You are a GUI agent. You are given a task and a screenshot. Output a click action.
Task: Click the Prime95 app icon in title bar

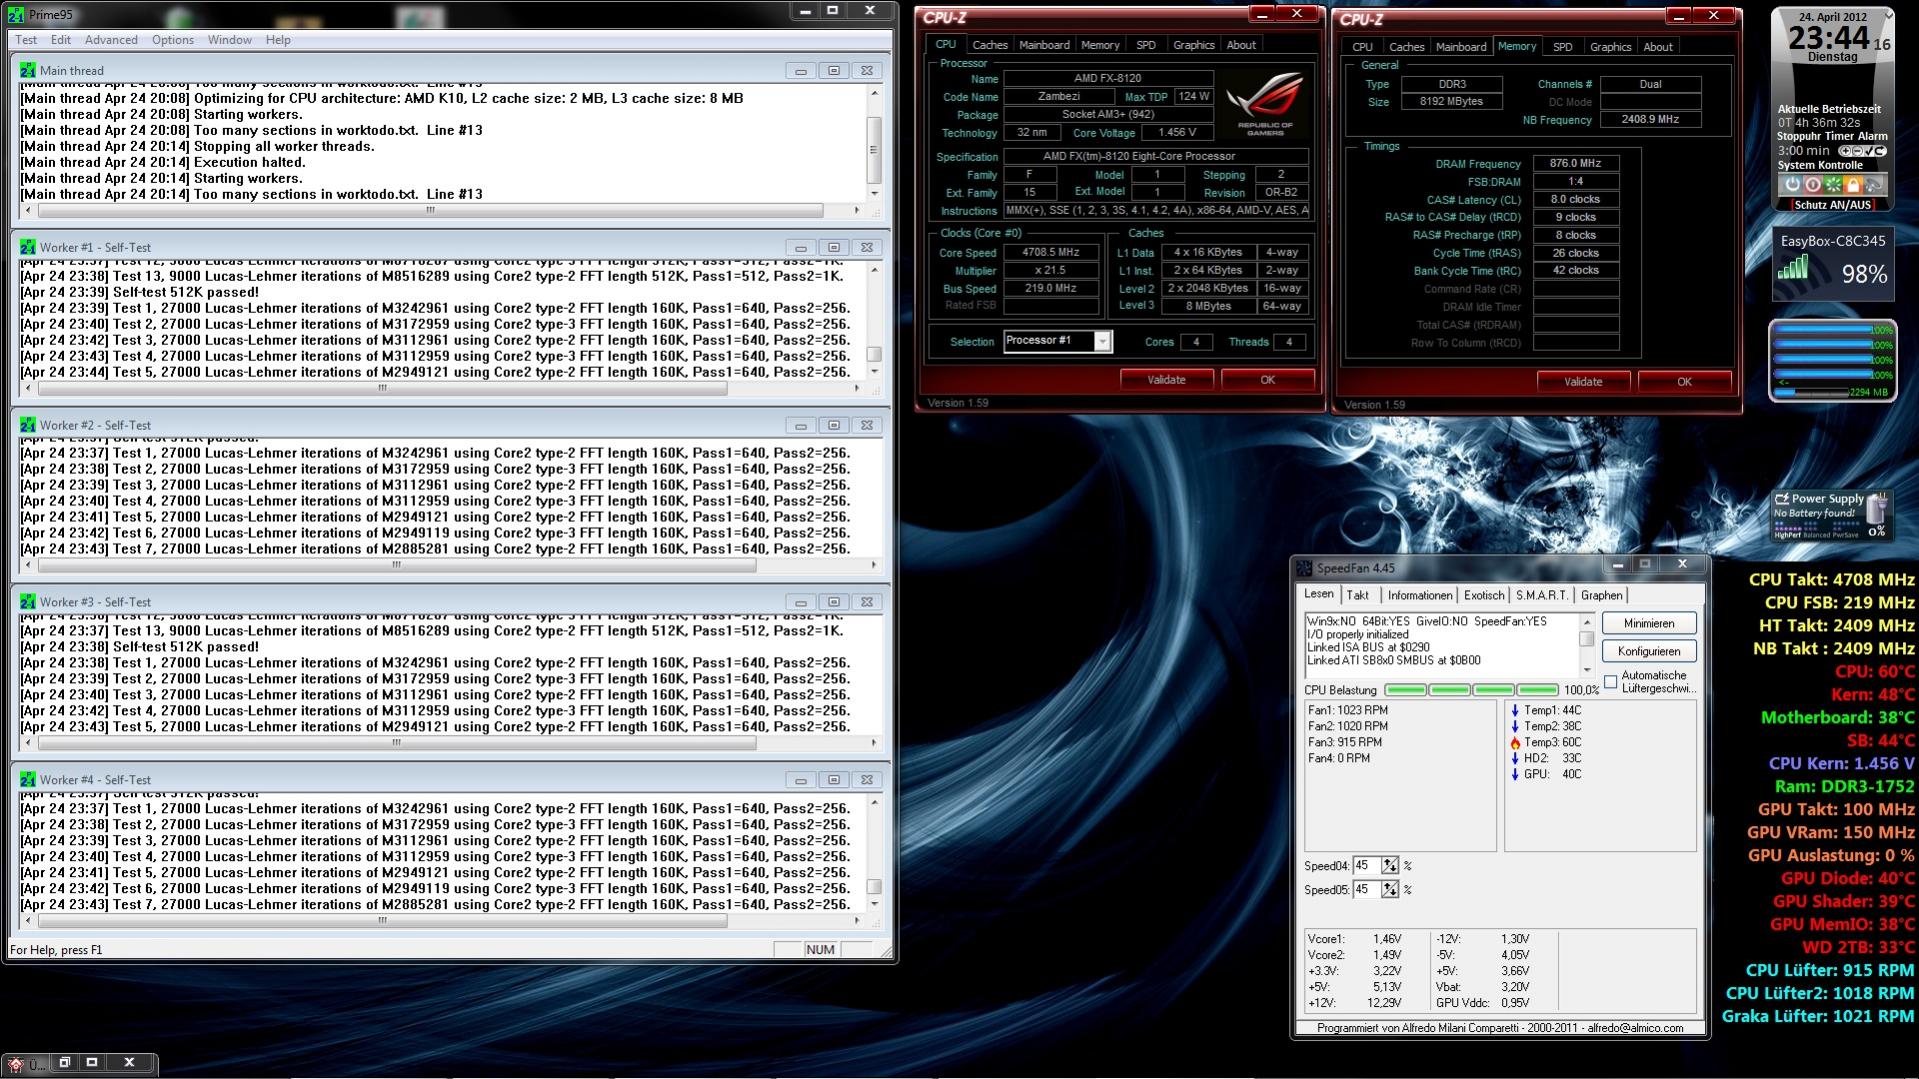tap(15, 15)
